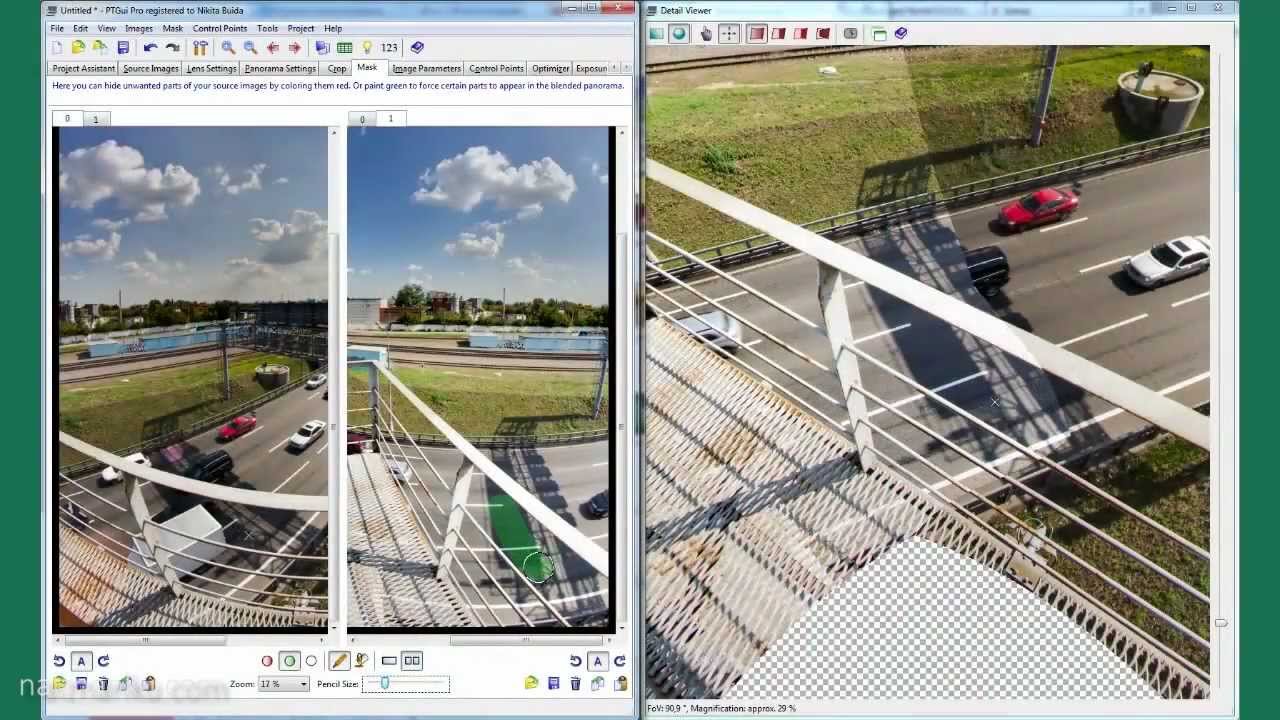The width and height of the screenshot is (1280, 720).
Task: Go to next image with red right arrow
Action: point(294,48)
